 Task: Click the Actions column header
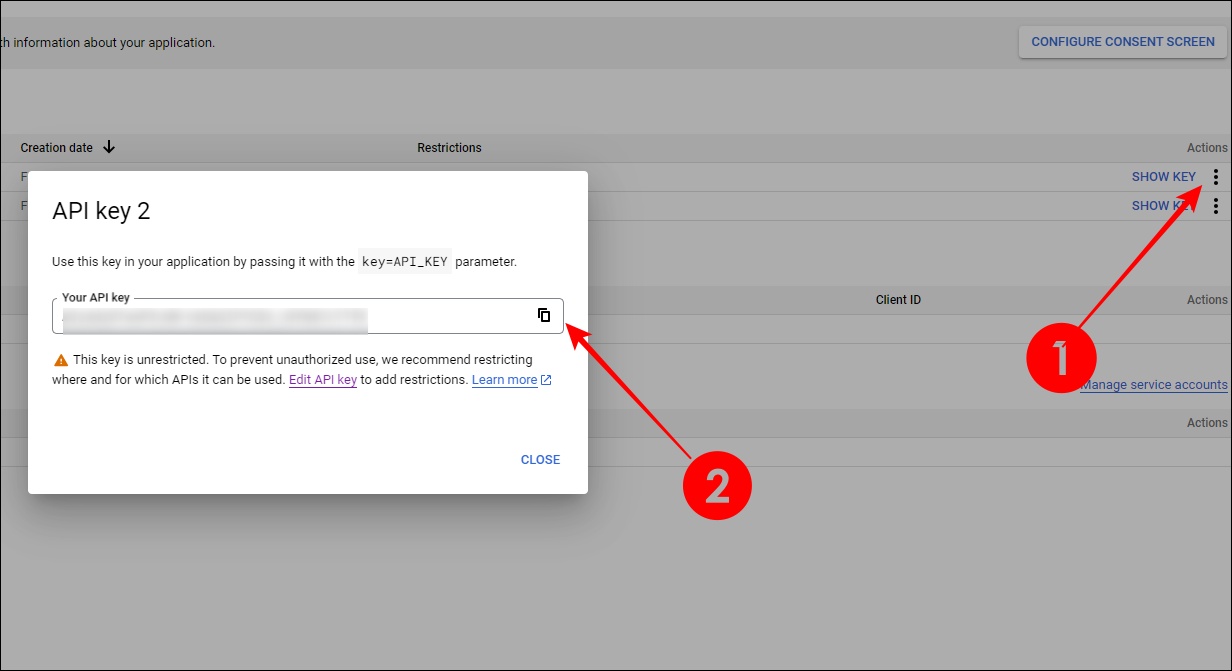pyautogui.click(x=1208, y=147)
